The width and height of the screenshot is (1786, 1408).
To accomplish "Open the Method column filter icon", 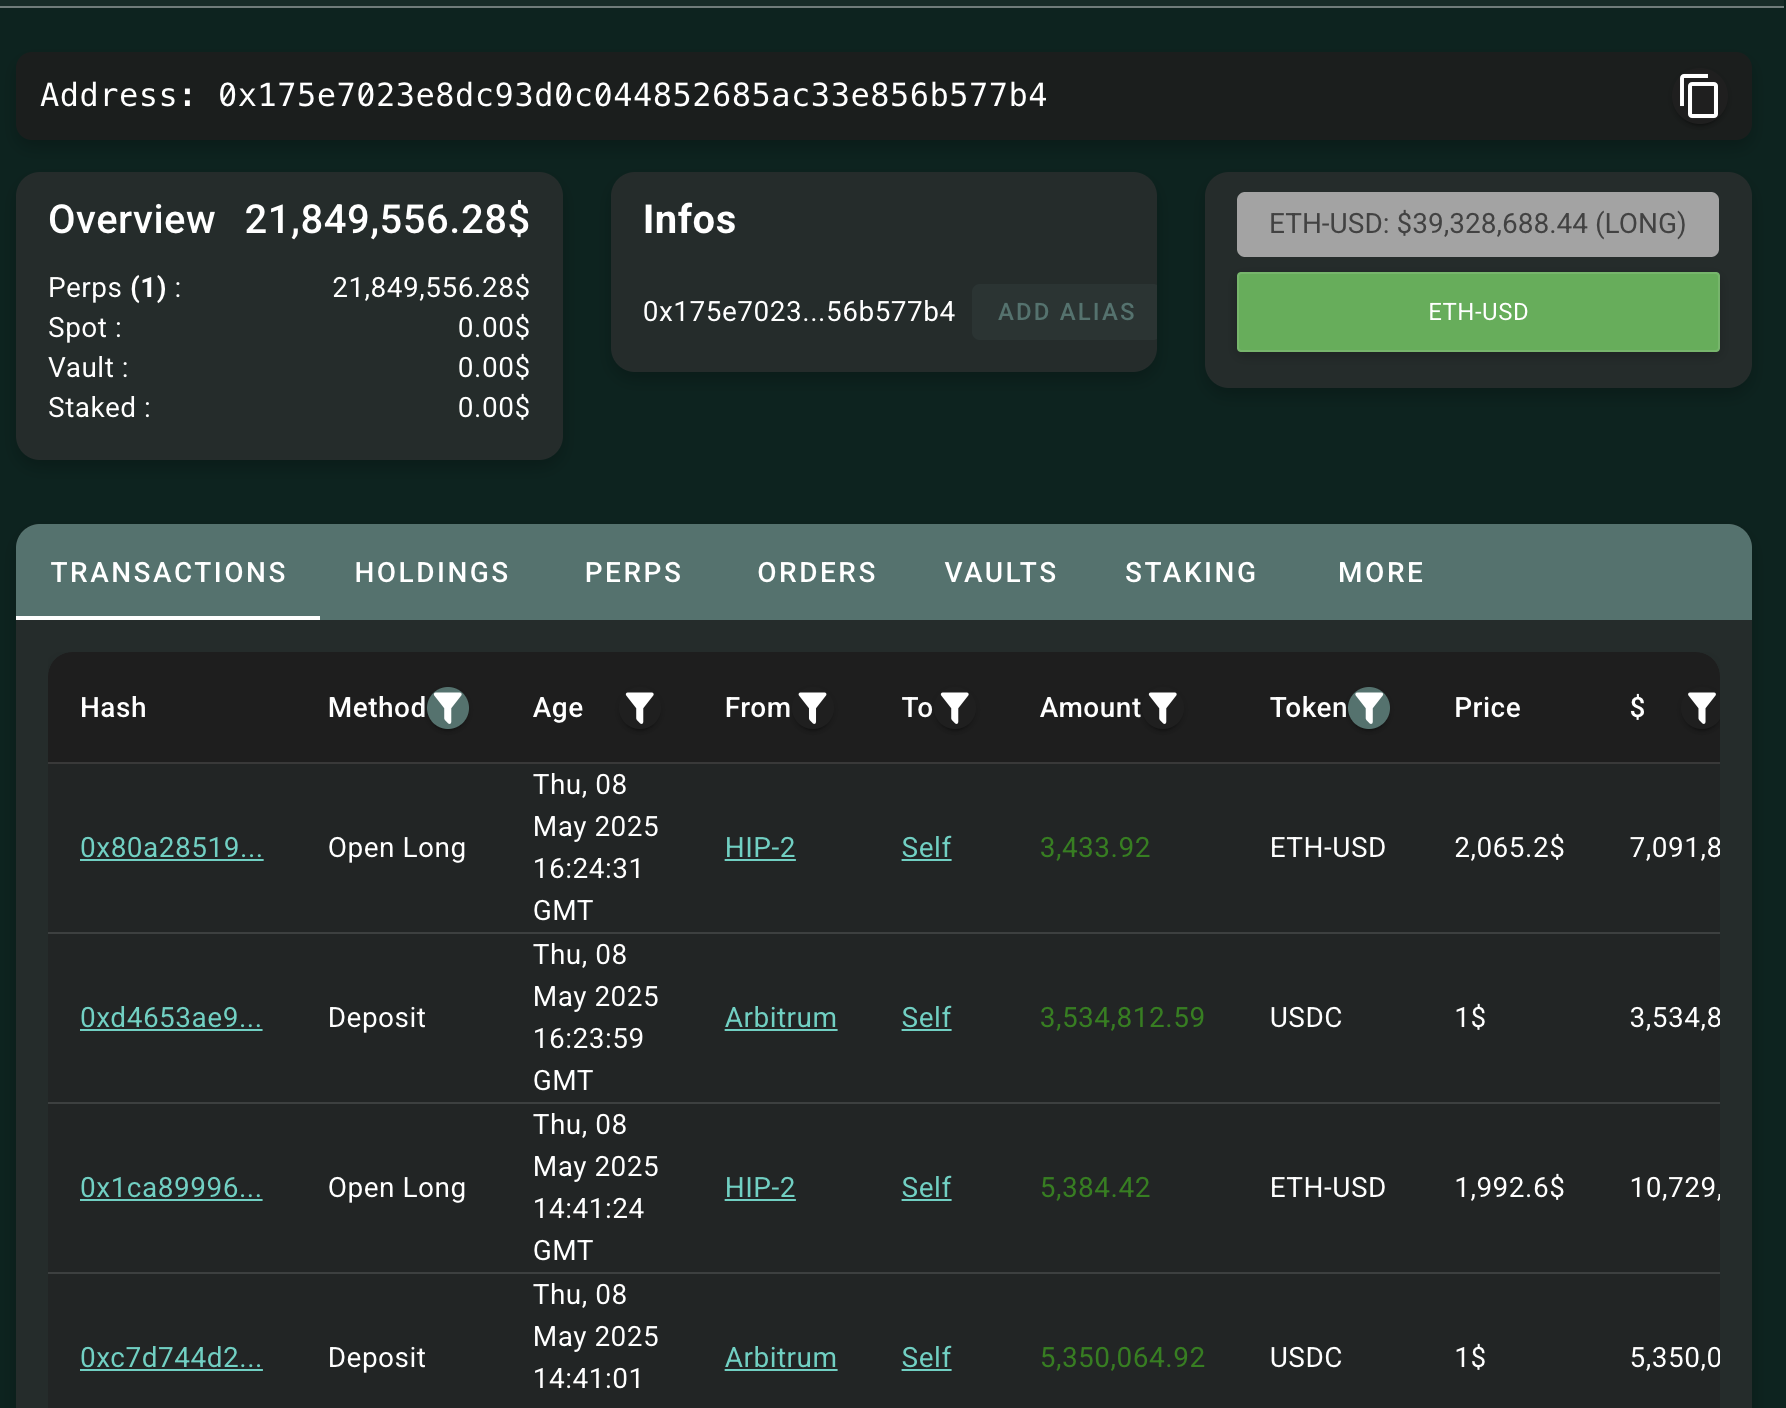I will [448, 708].
